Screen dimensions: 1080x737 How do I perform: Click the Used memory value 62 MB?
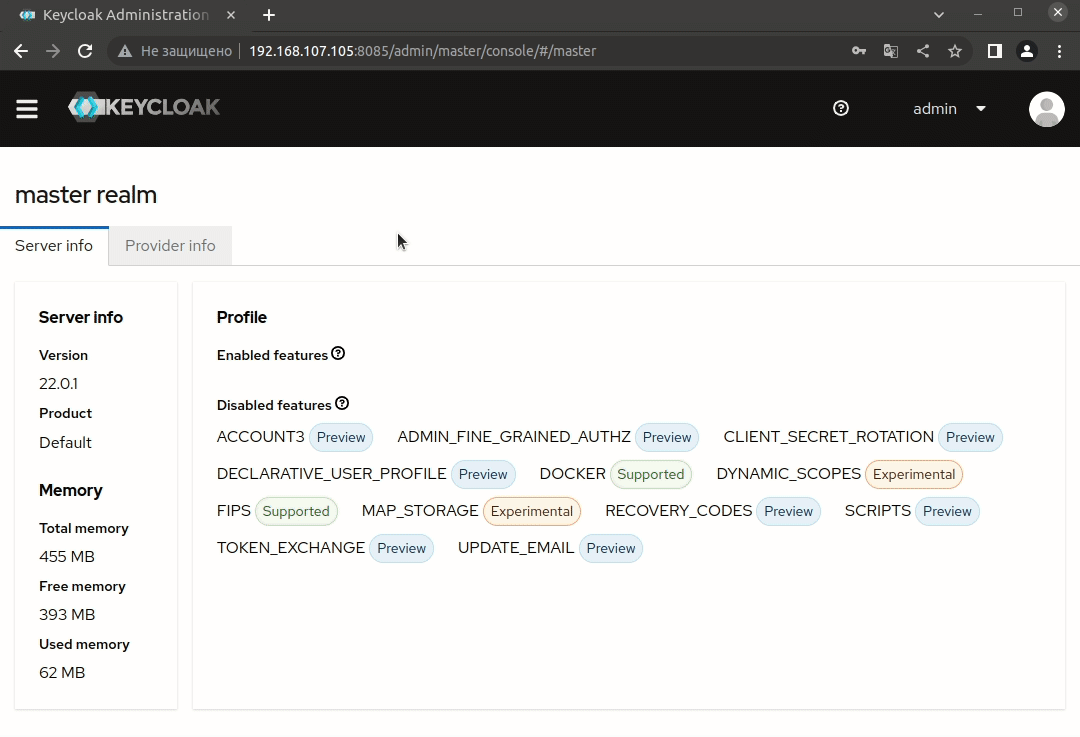[62, 673]
